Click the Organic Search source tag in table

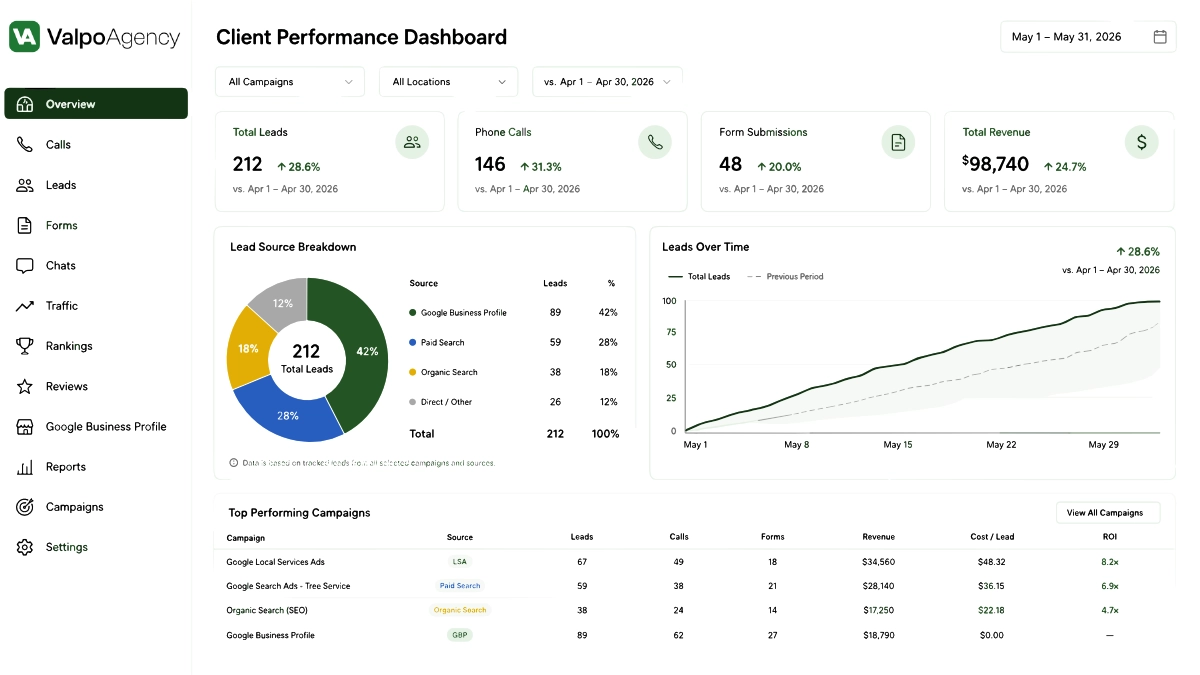(460, 610)
